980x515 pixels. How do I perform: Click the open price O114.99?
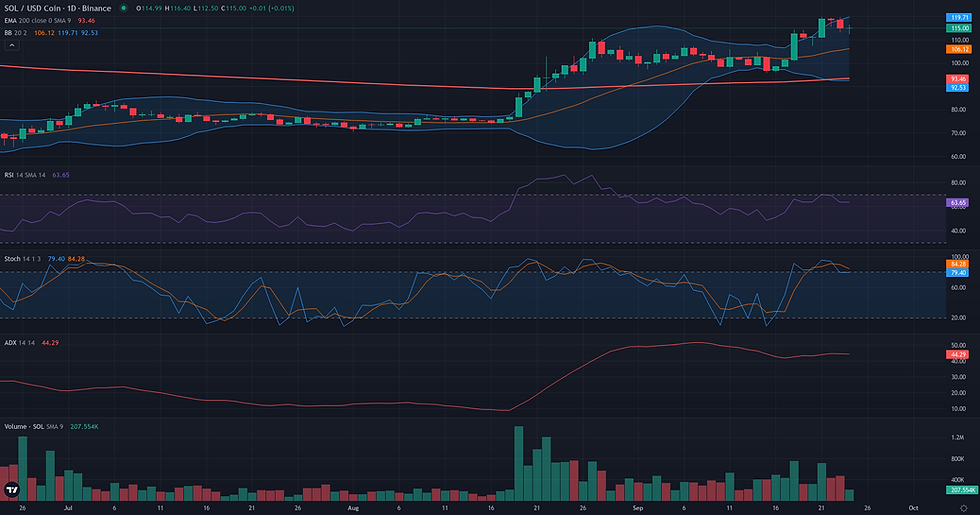(x=149, y=8)
